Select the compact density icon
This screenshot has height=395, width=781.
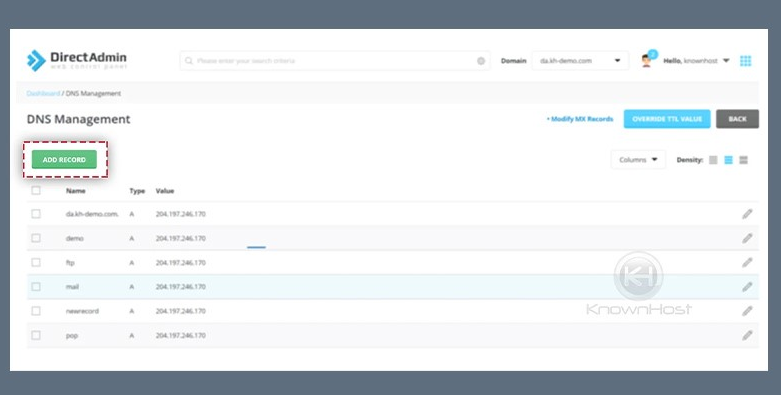[x=713, y=160]
